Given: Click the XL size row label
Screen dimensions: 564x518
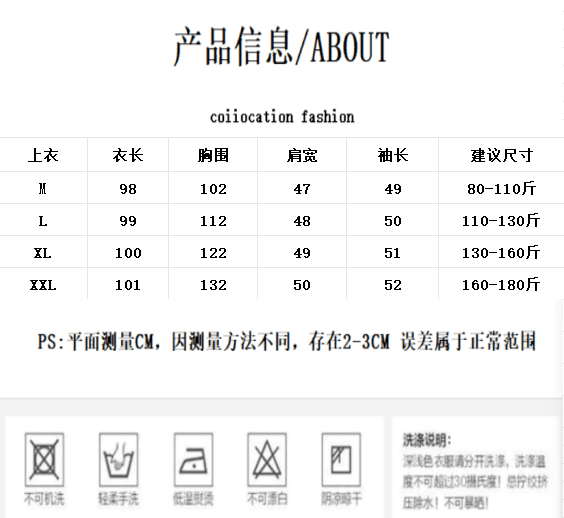Looking at the screenshot, I should [43, 253].
